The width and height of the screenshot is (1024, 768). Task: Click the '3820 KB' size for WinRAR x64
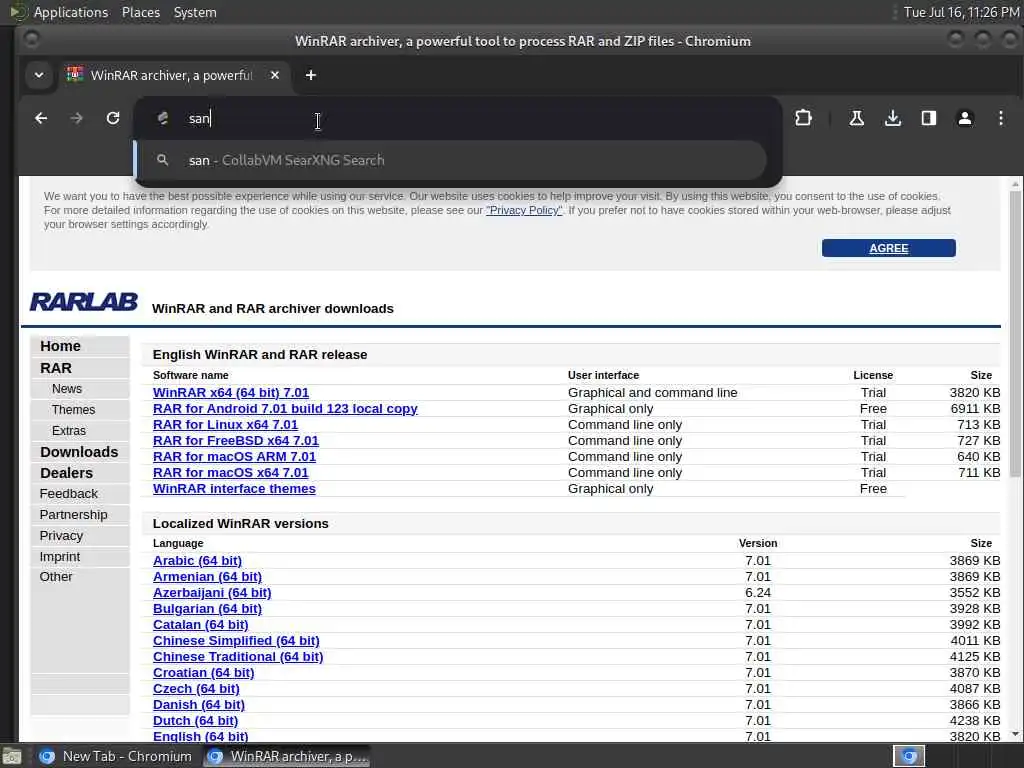[x=974, y=392]
